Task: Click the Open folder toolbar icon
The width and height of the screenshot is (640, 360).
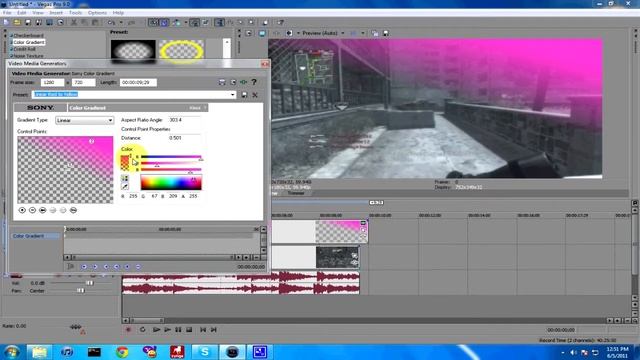Action: point(17,22)
